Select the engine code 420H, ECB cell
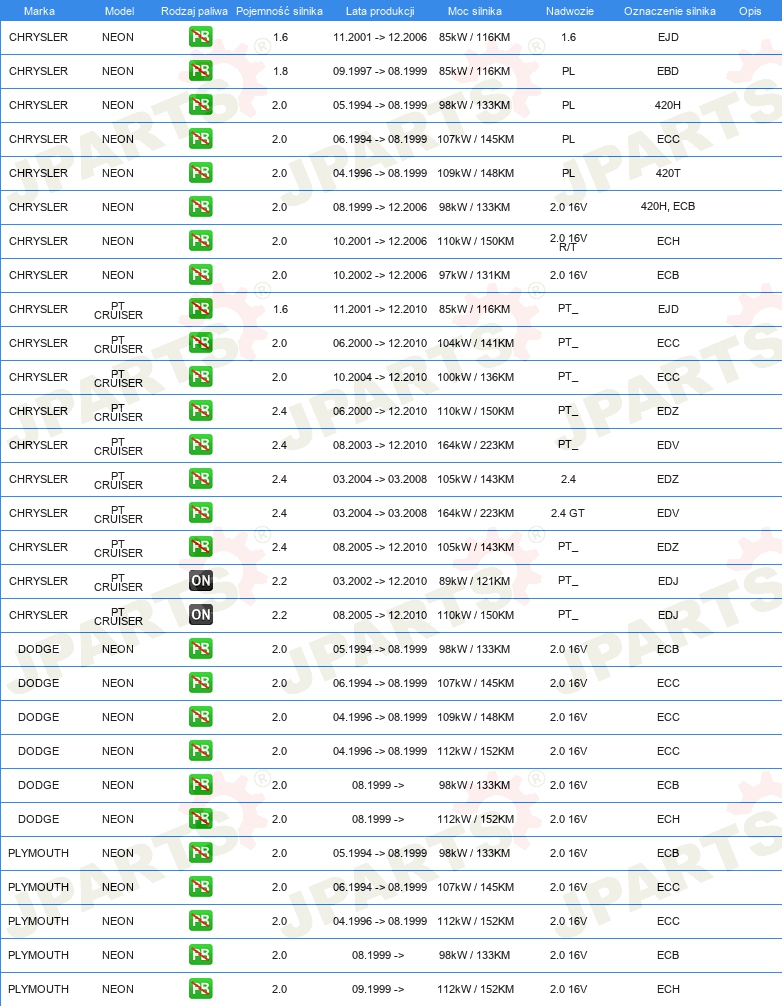Viewport: 782px width, 1006px height. click(x=668, y=206)
